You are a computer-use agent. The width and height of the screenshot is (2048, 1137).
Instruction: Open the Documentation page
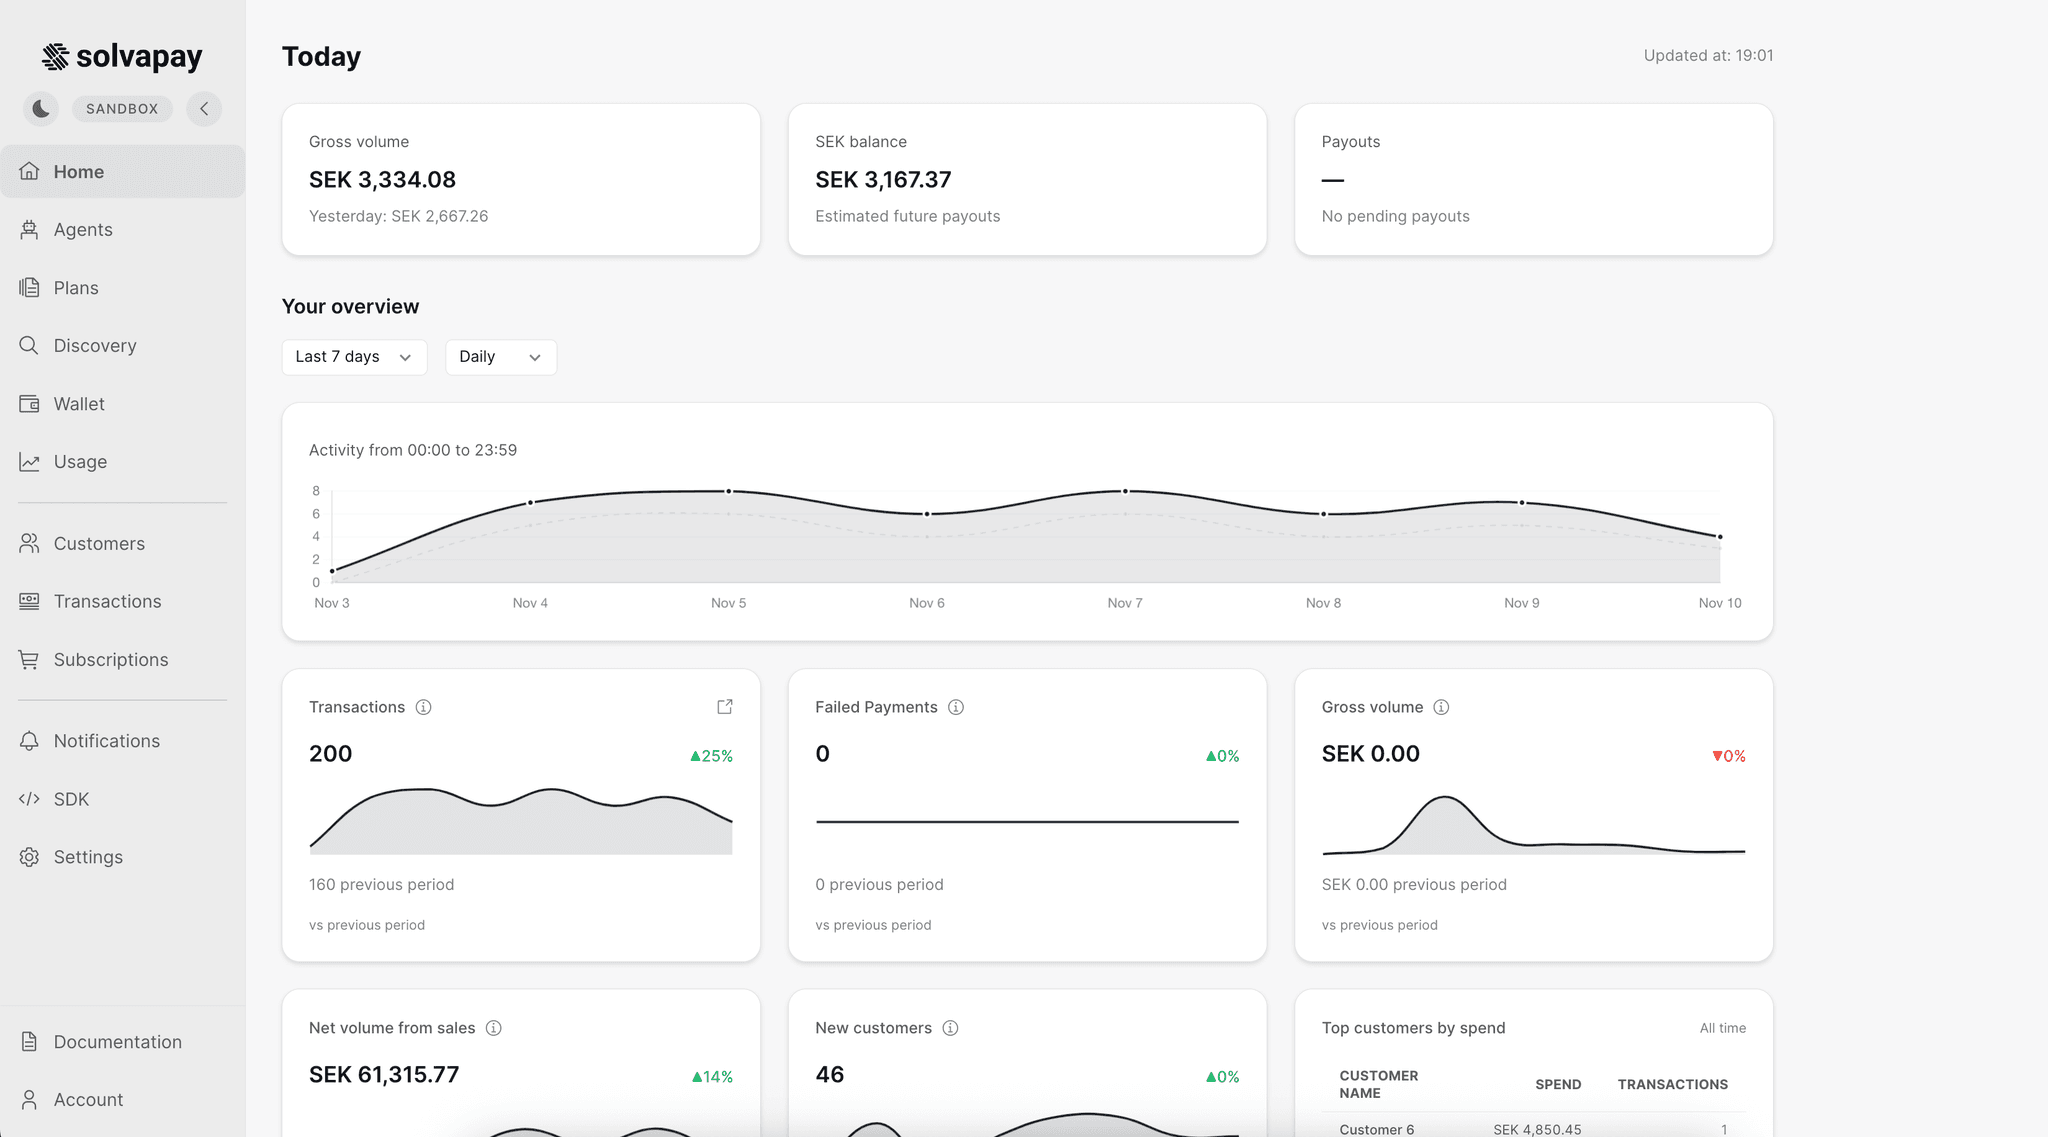click(117, 1041)
